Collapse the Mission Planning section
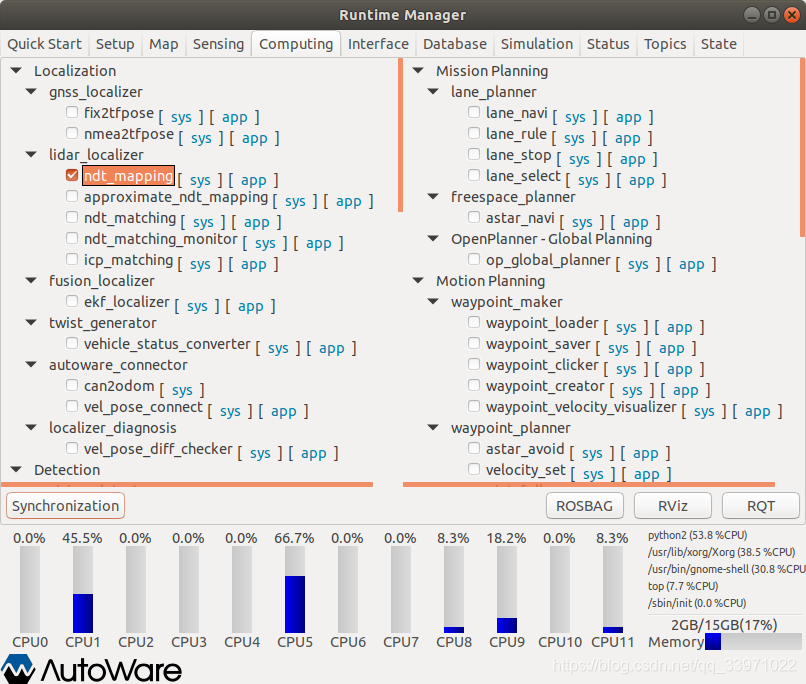The width and height of the screenshot is (806, 684). pyautogui.click(x=418, y=70)
